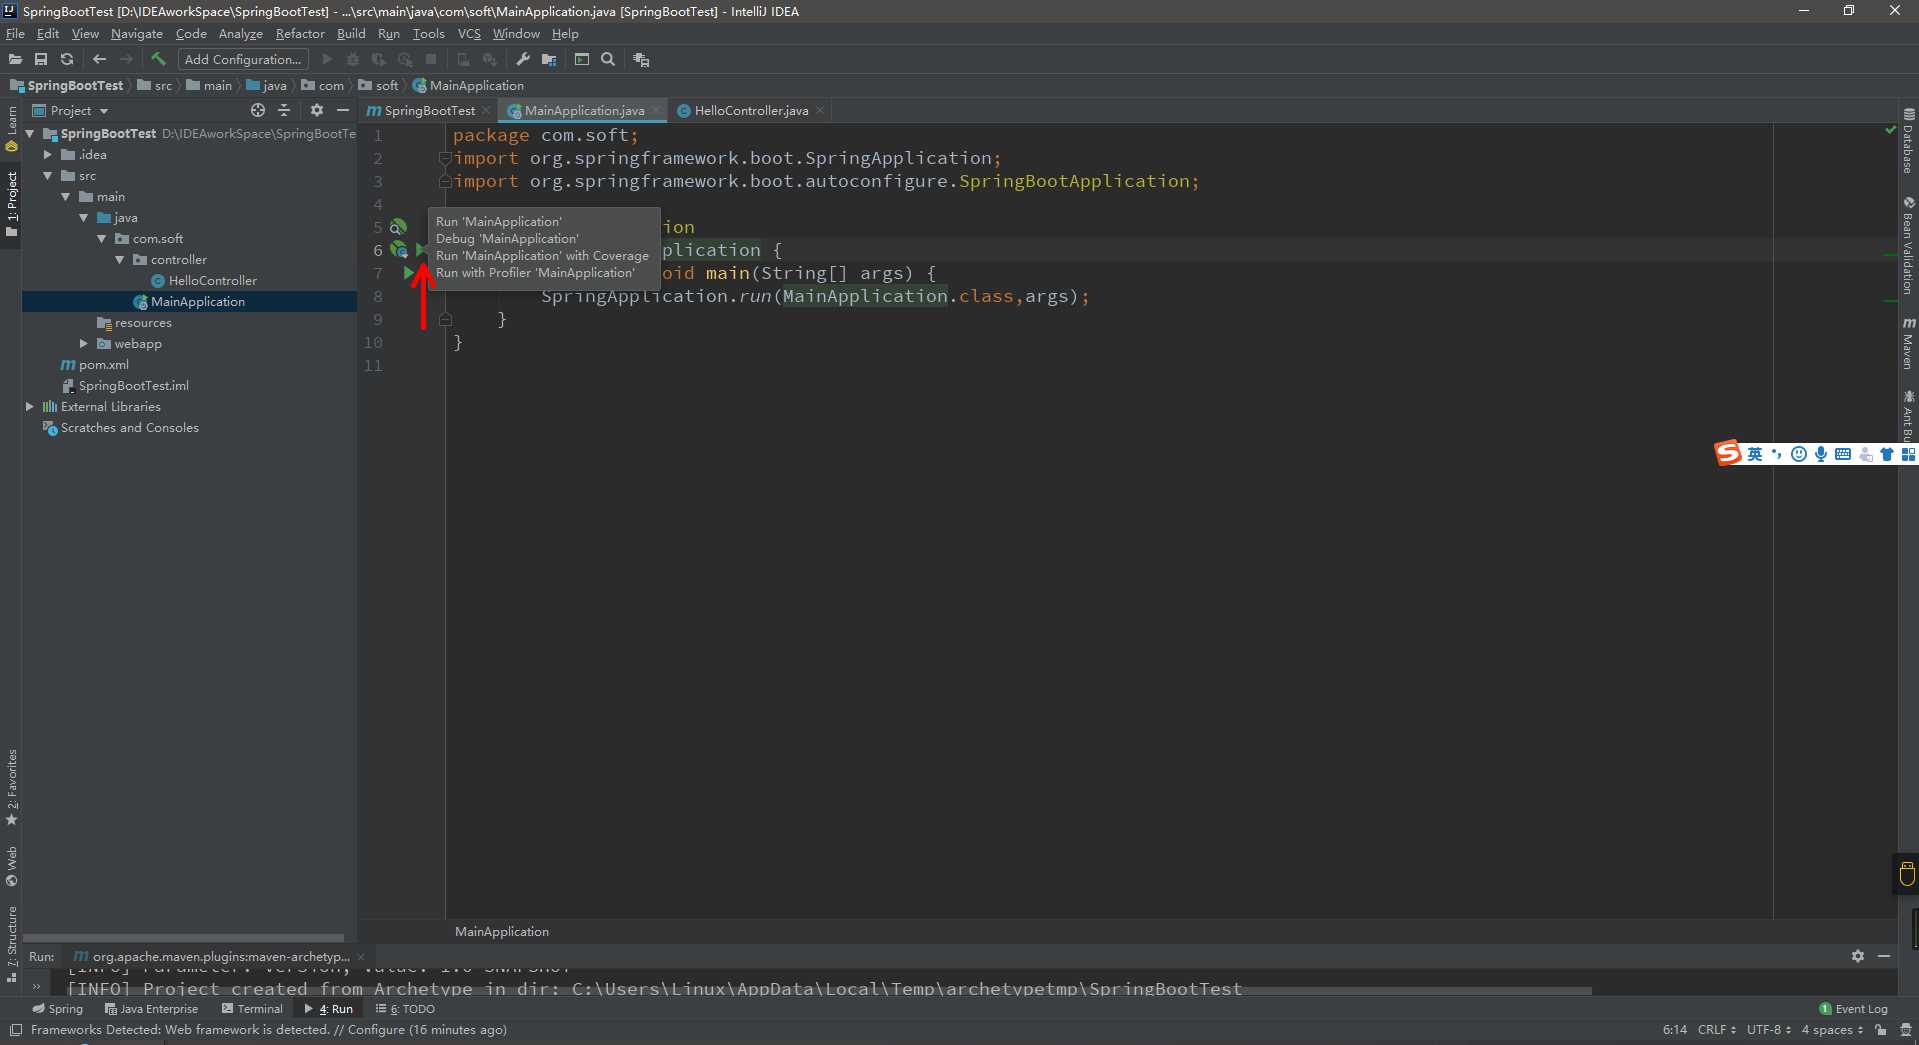Toggle the Sogou English/Chinese input mode
Screen dimensions: 1919x1045
click(1755, 454)
